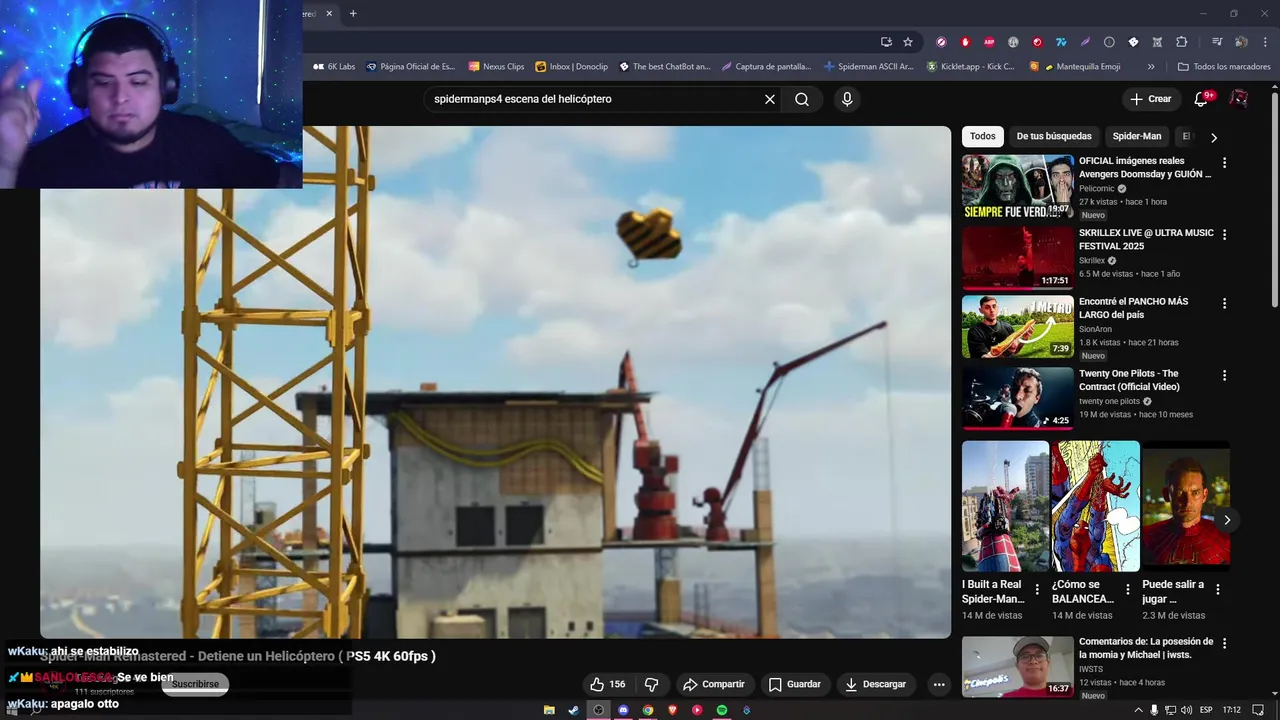Advance the Shorts shelf with next arrow
Screen dimensions: 1280x720
point(1226,520)
